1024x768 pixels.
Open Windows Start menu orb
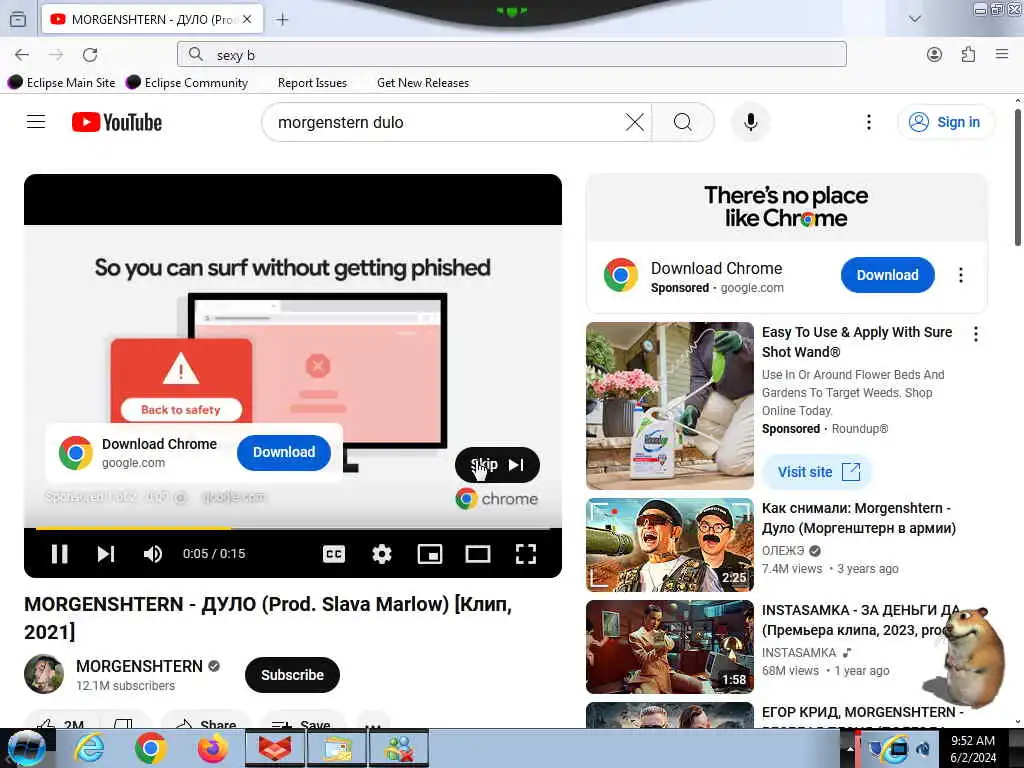[x=26, y=748]
